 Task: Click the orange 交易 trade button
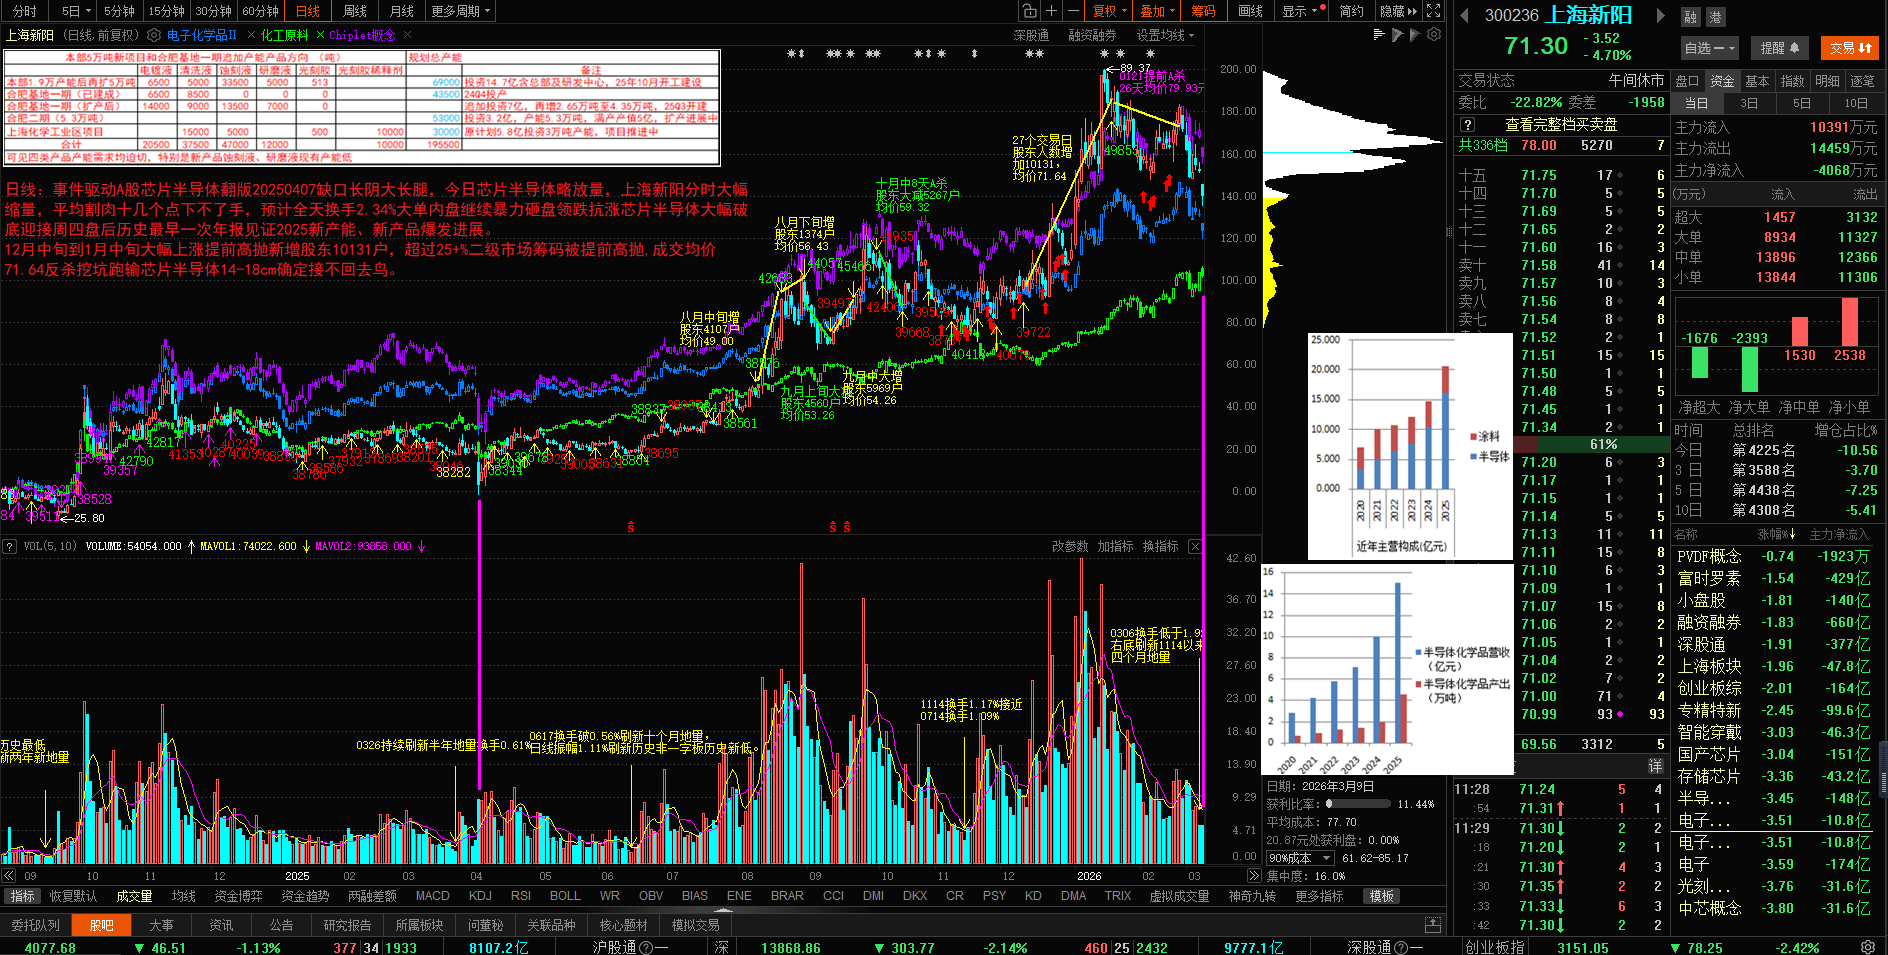point(1850,47)
